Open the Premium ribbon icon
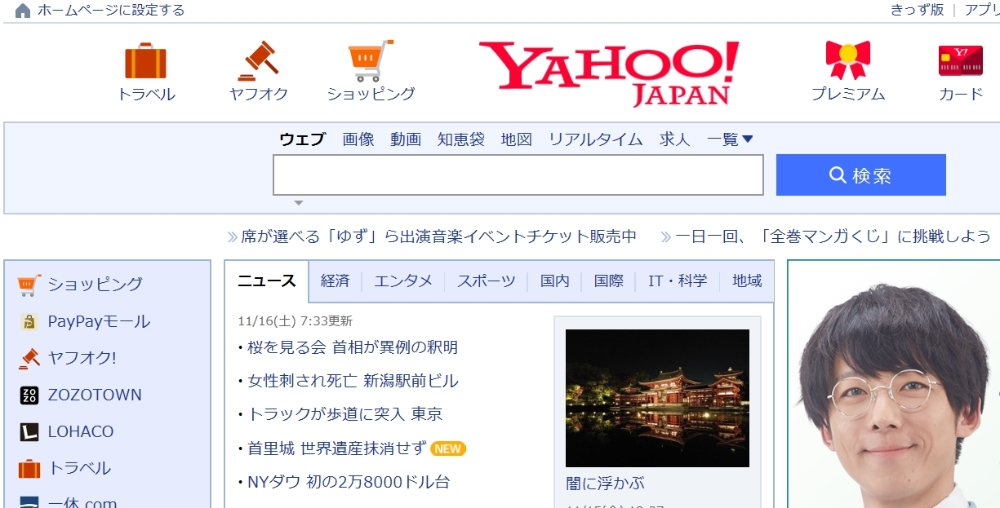This screenshot has width=1000, height=508. 848,60
